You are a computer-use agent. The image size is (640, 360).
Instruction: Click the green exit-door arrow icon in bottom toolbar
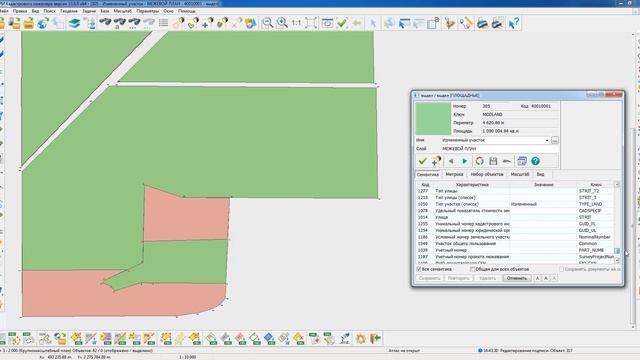click(376, 338)
